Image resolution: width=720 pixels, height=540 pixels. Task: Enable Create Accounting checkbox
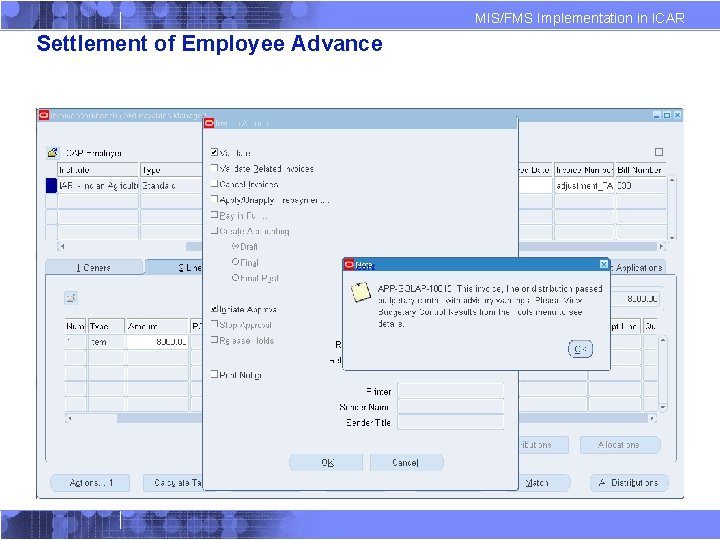[x=214, y=231]
